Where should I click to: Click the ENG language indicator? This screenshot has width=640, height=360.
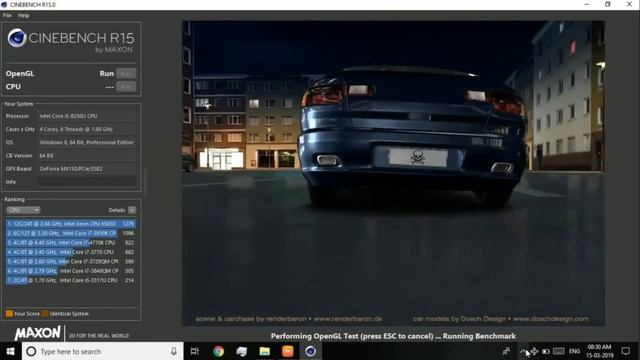pyautogui.click(x=574, y=351)
